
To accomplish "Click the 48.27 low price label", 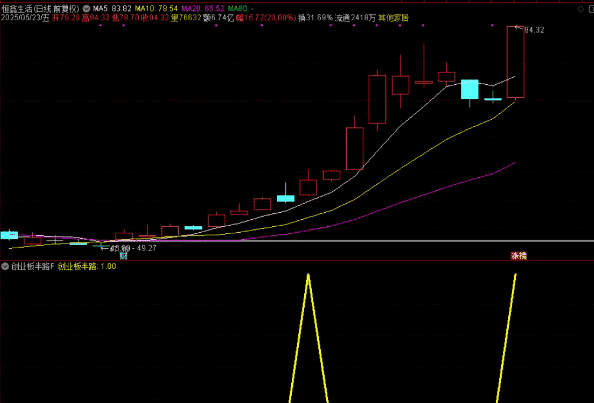I will tap(147, 248).
